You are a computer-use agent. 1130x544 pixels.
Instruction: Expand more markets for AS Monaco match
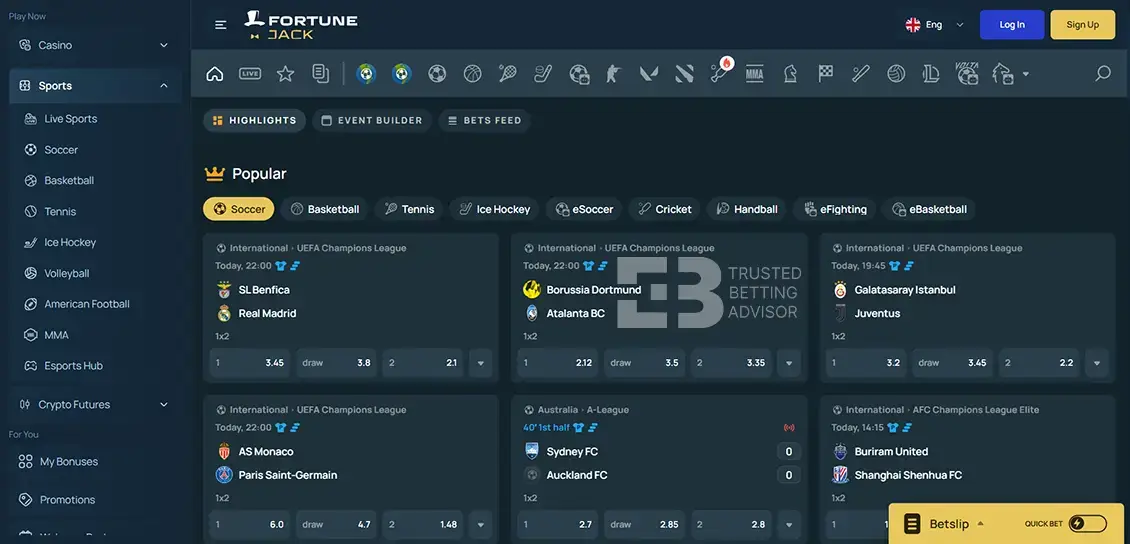[x=481, y=525]
